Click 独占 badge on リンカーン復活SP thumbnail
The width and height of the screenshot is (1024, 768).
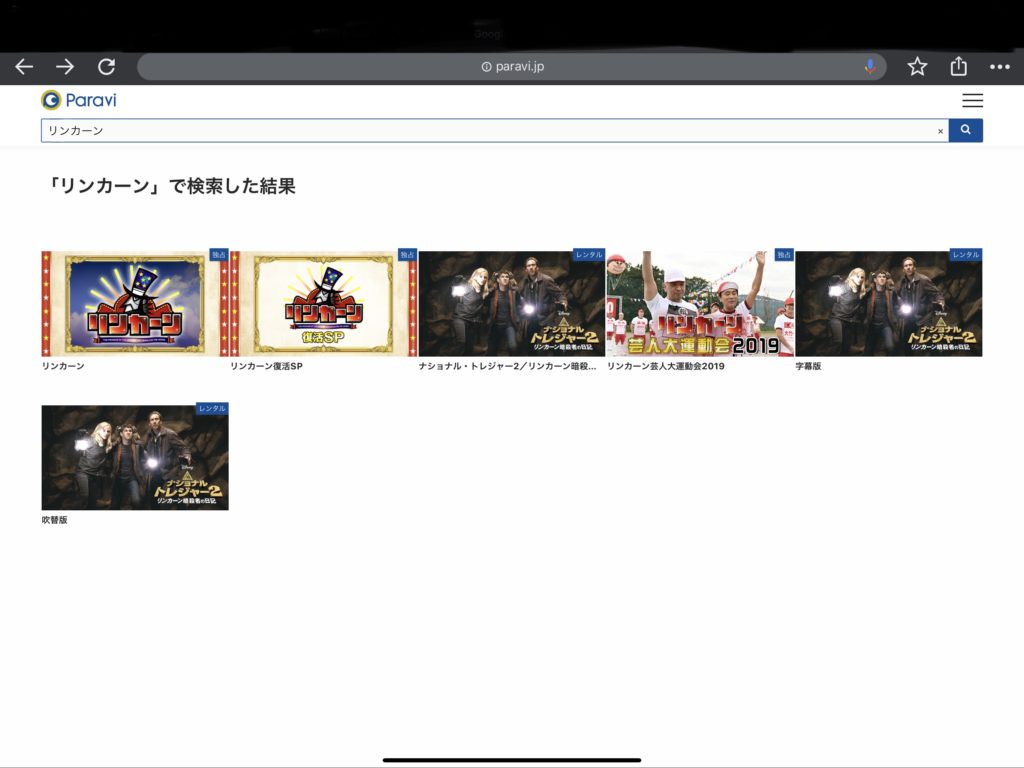pos(408,255)
